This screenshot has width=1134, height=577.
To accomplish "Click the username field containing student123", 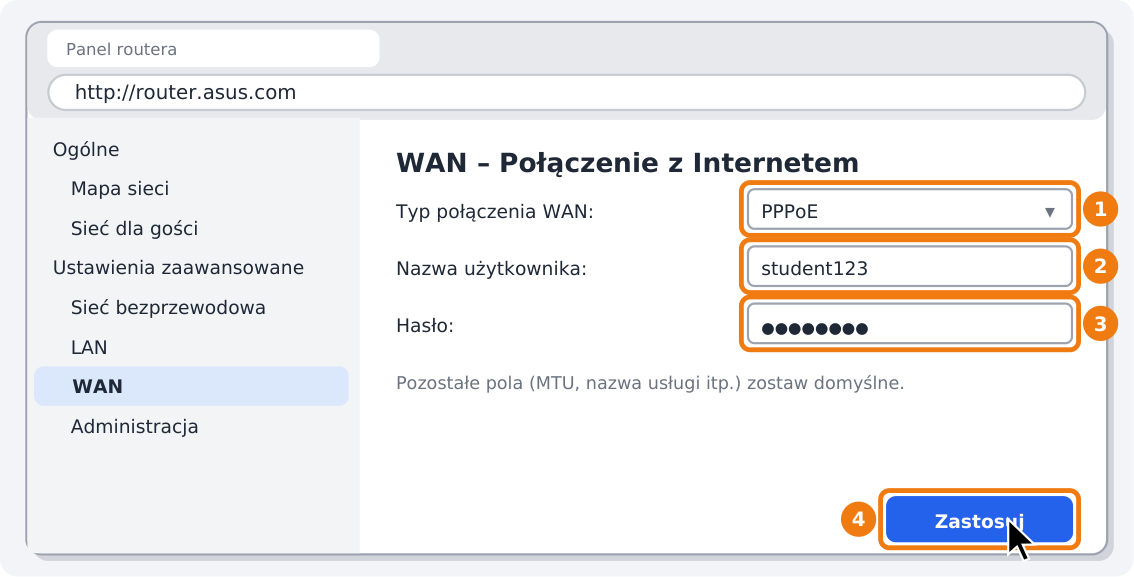I will tap(909, 267).
